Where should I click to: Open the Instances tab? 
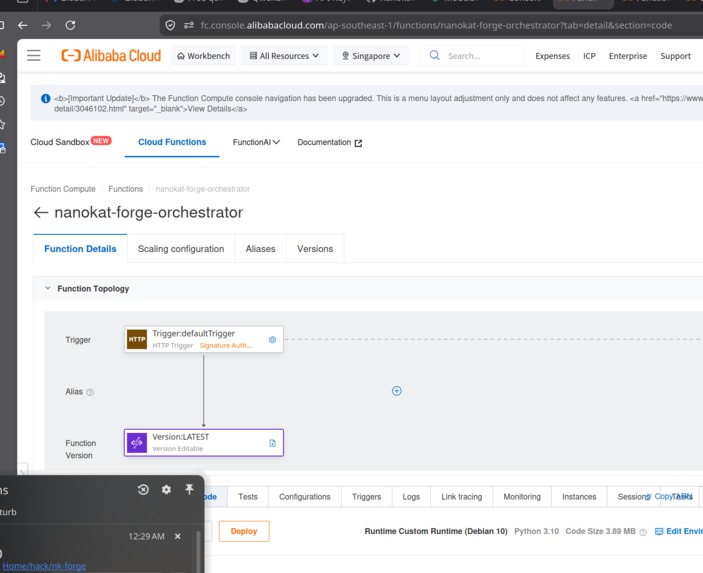(579, 497)
